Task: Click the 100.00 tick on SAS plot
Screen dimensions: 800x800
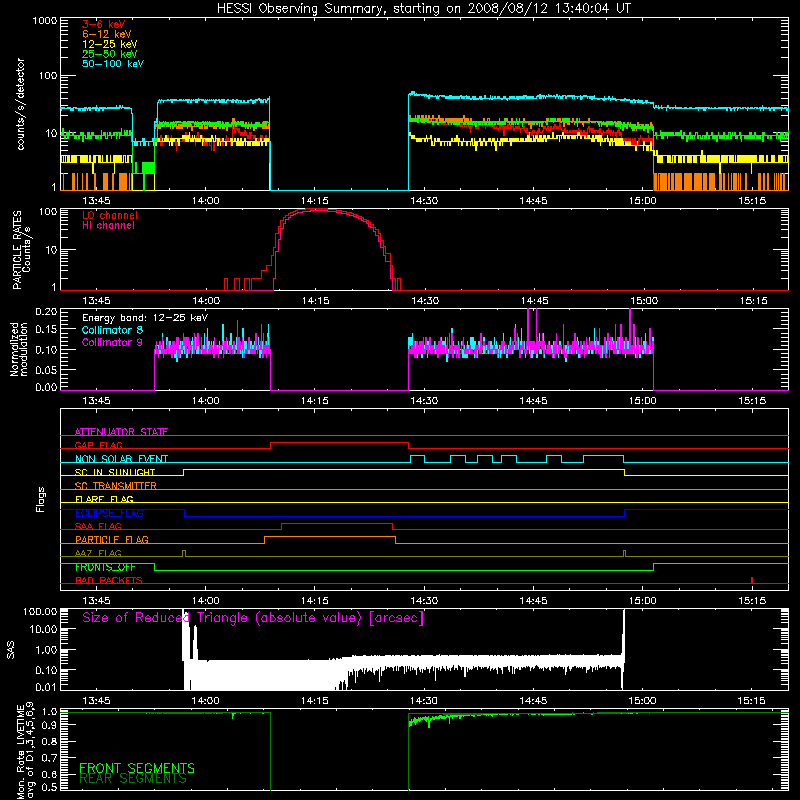Action: (40, 611)
